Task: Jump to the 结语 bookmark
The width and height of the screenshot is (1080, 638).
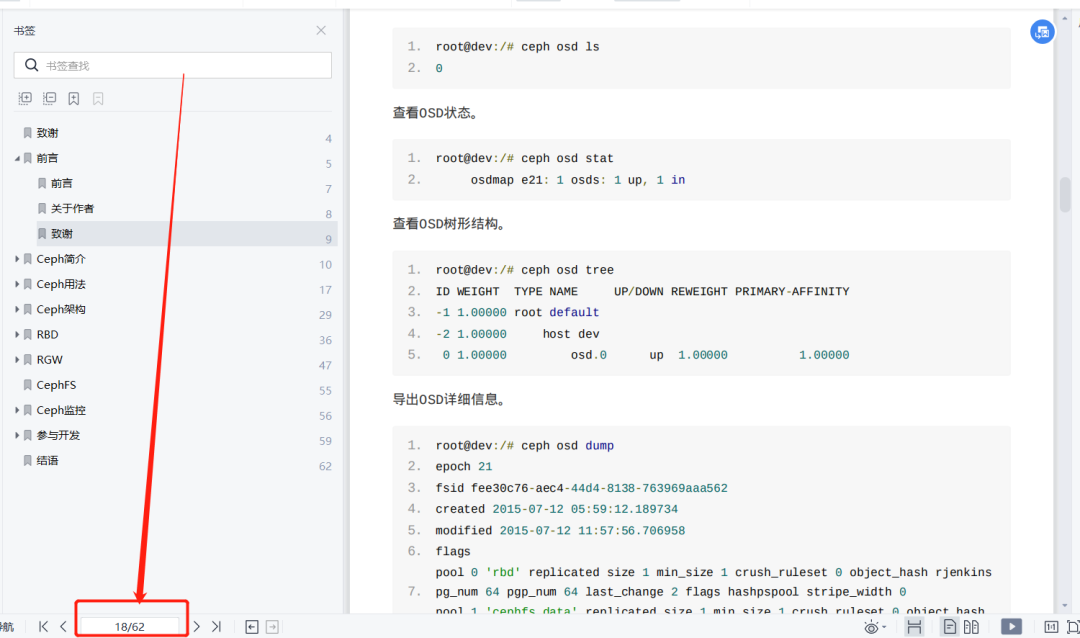Action: [x=48, y=460]
